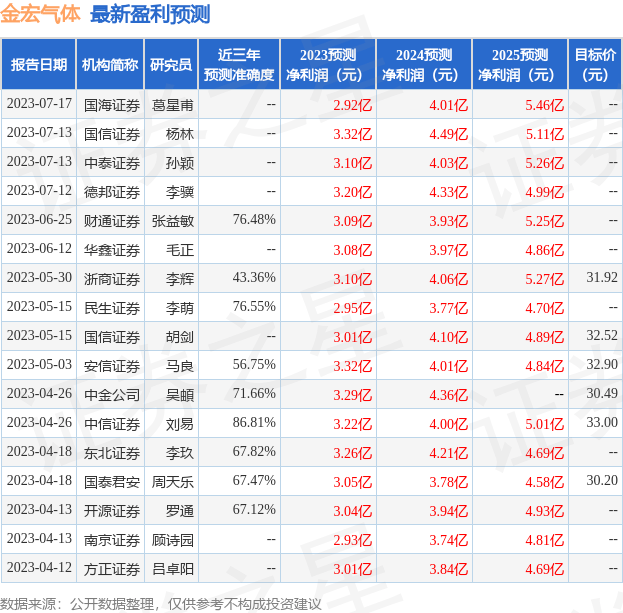Click accuracy value 76.55%
The width and height of the screenshot is (623, 613).
pyautogui.click(x=254, y=307)
